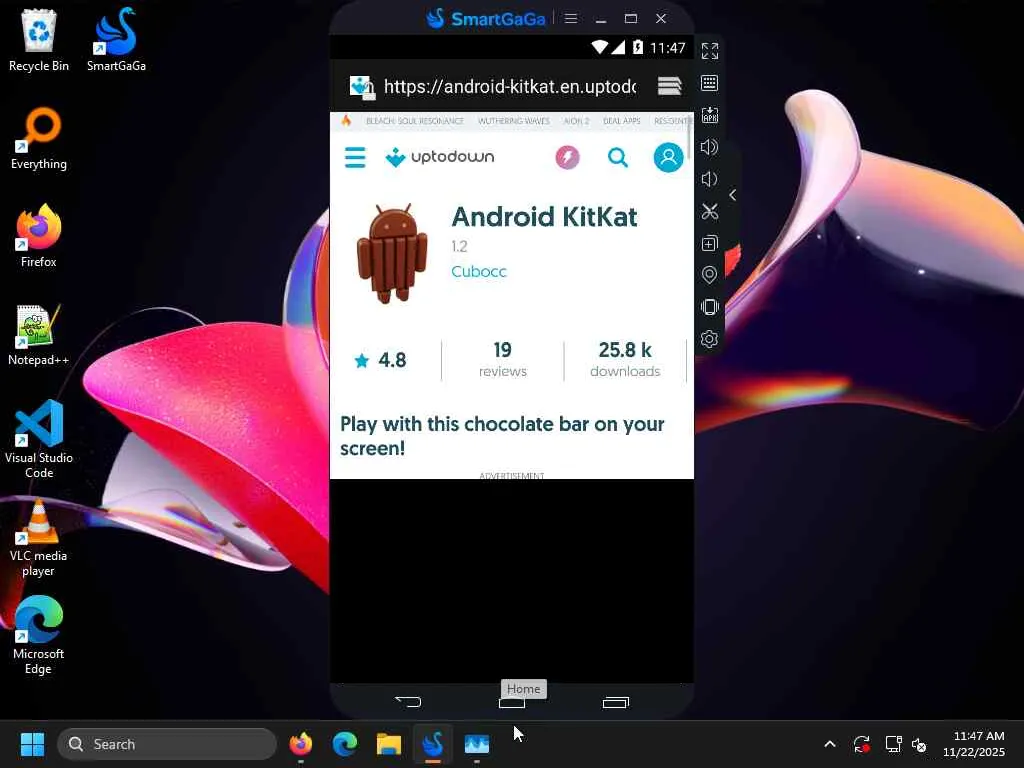Viewport: 1024px width, 768px height.
Task: Tap the Android recent apps button
Action: click(x=616, y=702)
